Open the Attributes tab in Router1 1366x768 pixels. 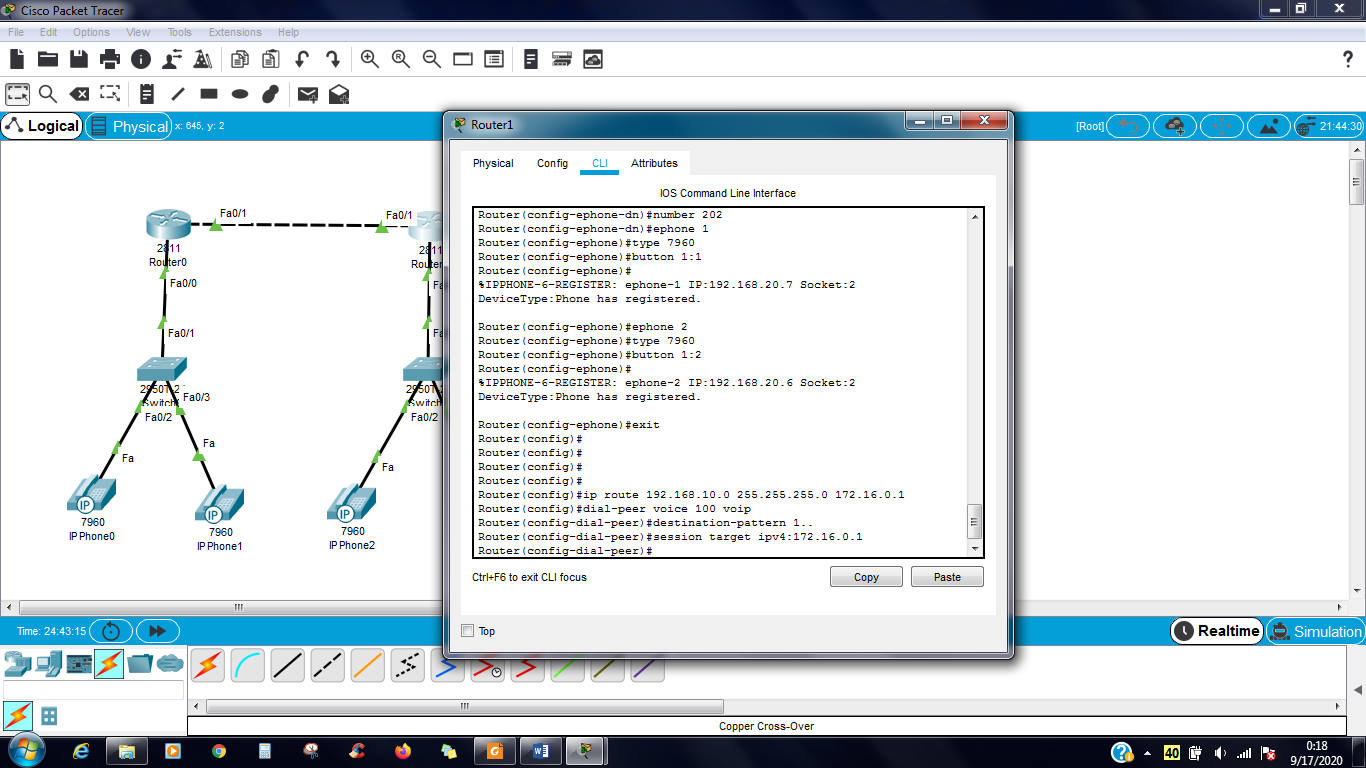(654, 163)
